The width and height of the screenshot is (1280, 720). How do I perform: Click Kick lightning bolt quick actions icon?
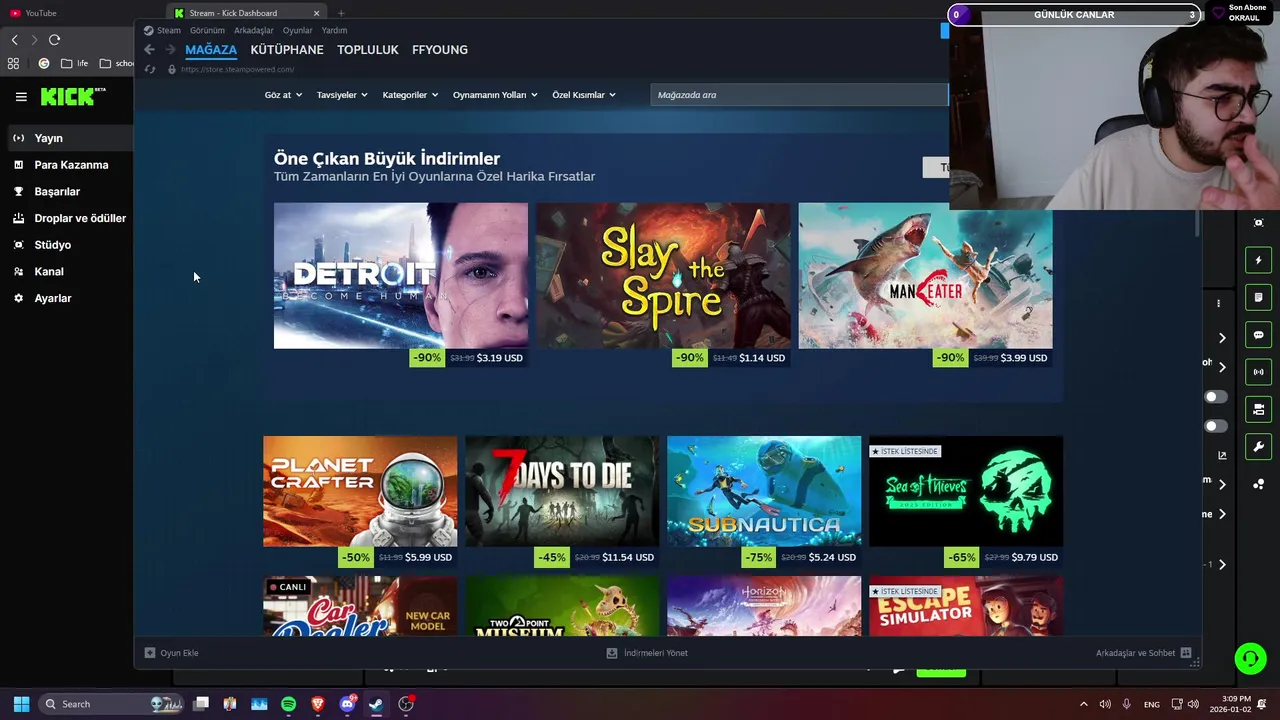tap(1258, 260)
